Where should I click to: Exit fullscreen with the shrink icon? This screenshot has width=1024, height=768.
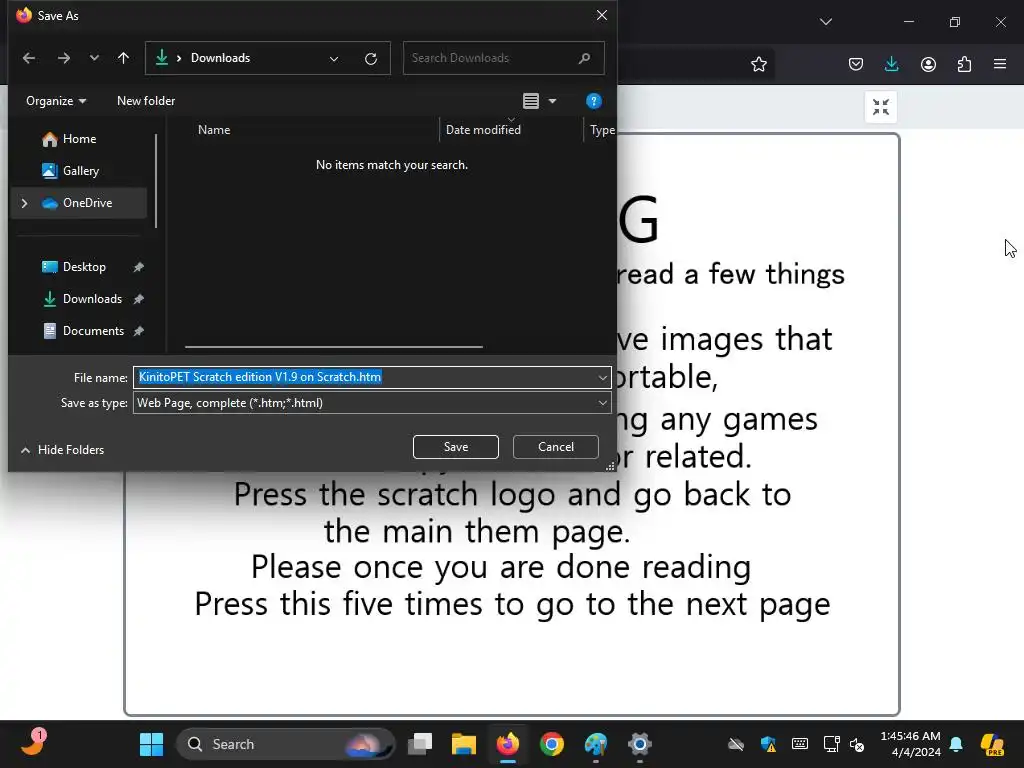click(881, 106)
